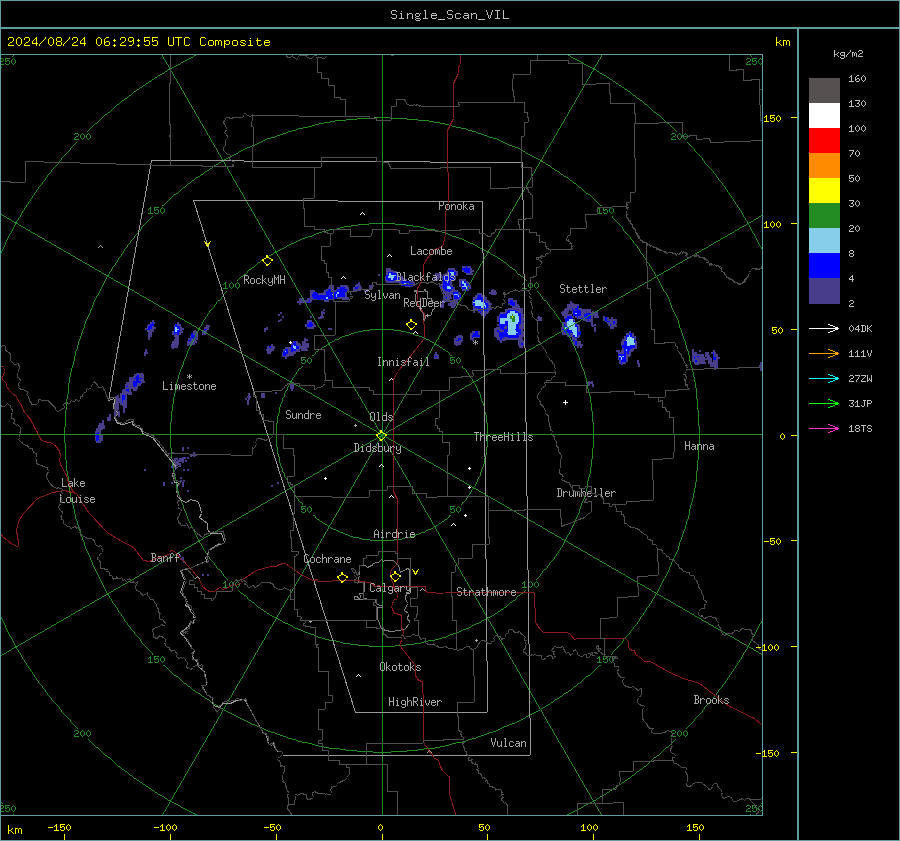
Task: Click the large storm cell west of Stettler
Action: coord(510,325)
